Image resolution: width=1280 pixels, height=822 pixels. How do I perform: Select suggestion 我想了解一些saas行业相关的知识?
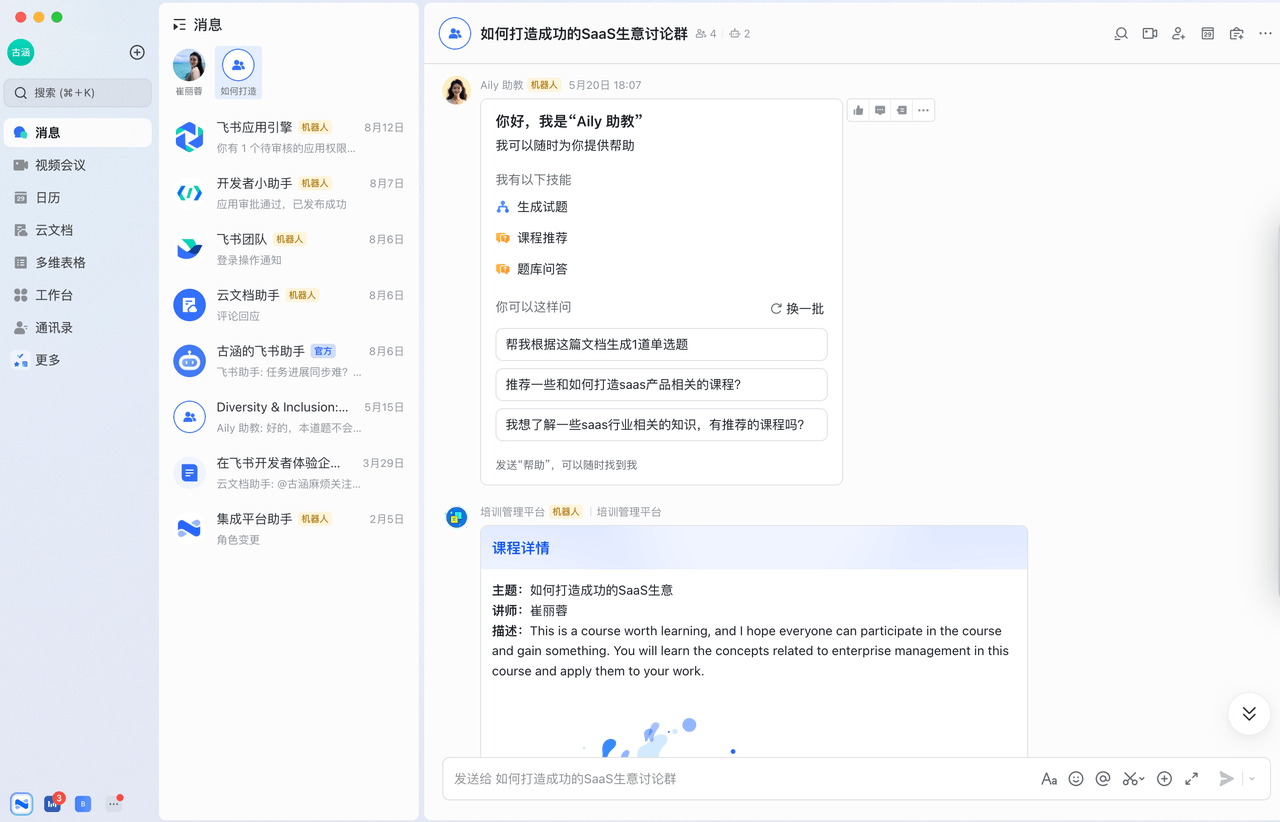click(x=661, y=424)
